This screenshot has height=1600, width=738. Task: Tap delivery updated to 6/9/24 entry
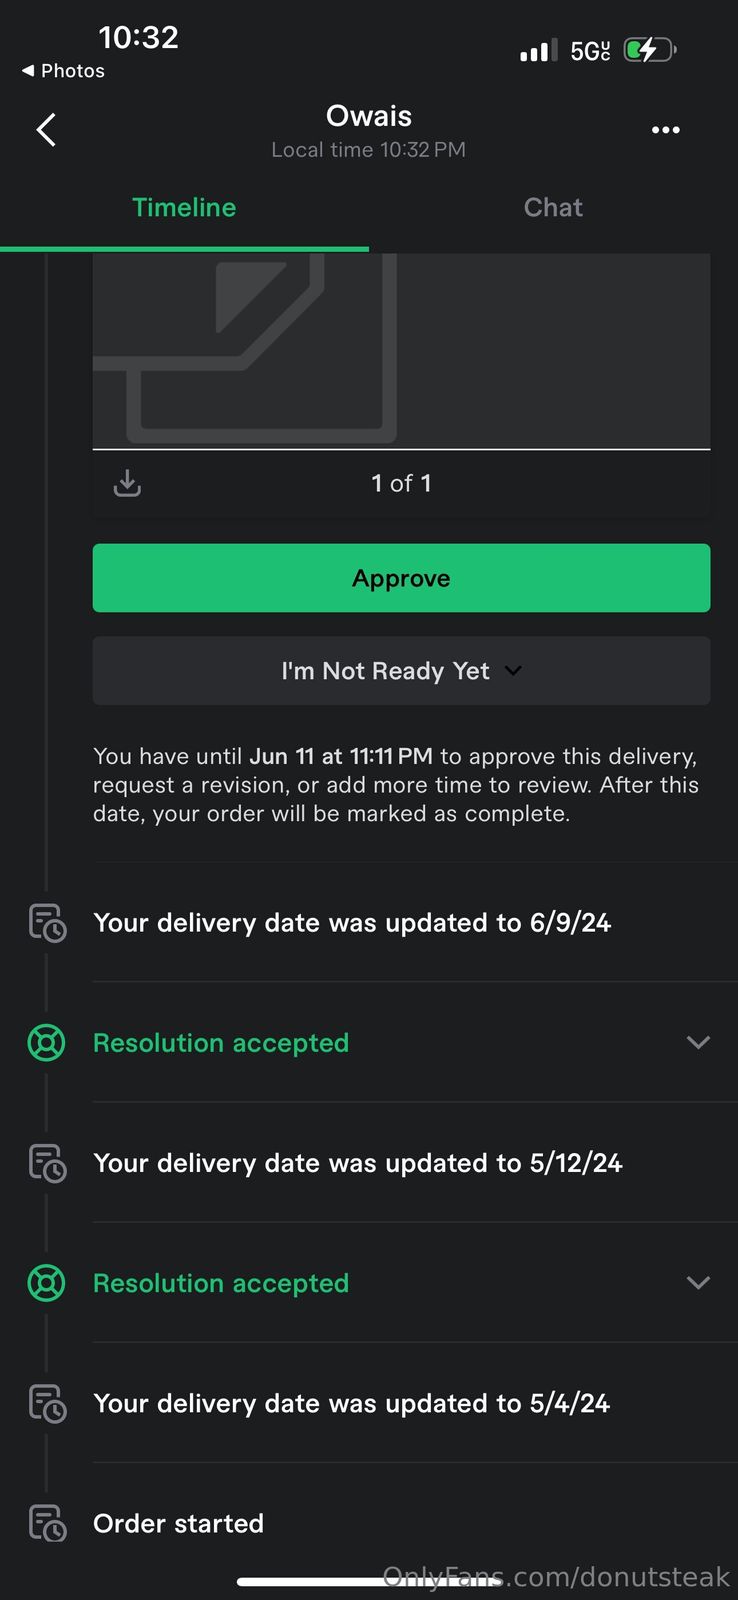351,923
